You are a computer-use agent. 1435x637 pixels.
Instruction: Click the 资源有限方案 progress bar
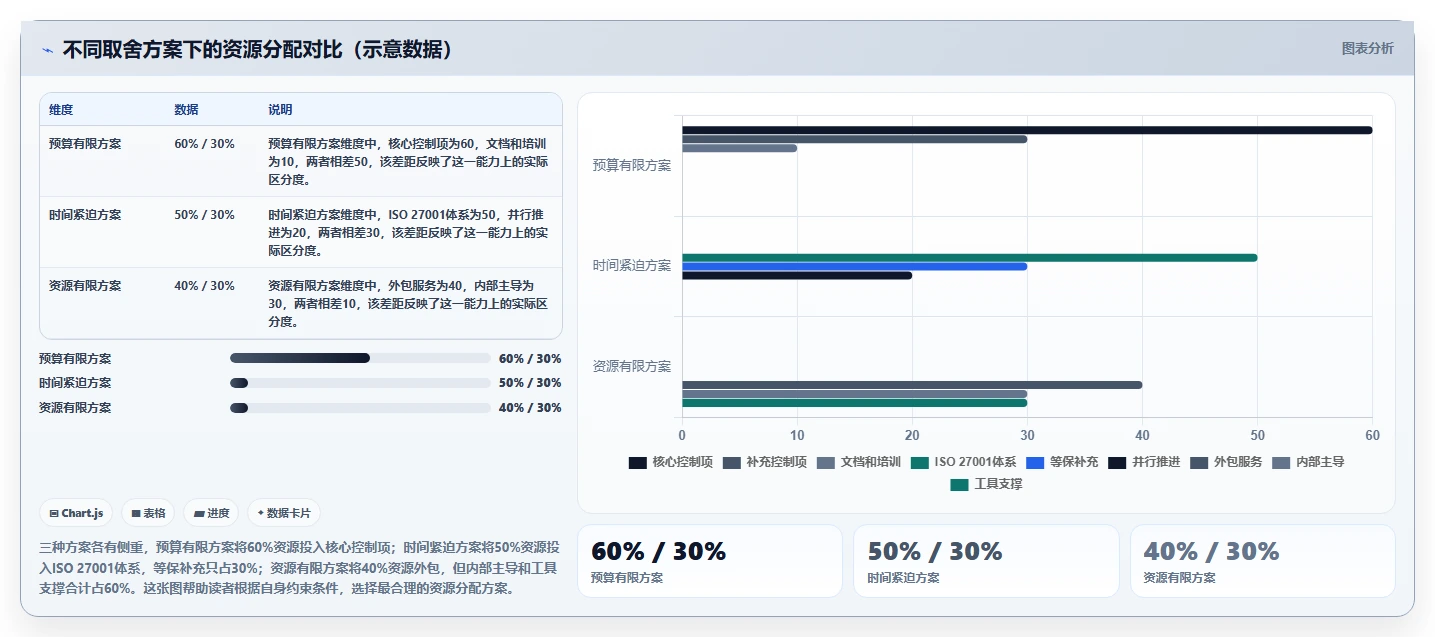point(360,408)
